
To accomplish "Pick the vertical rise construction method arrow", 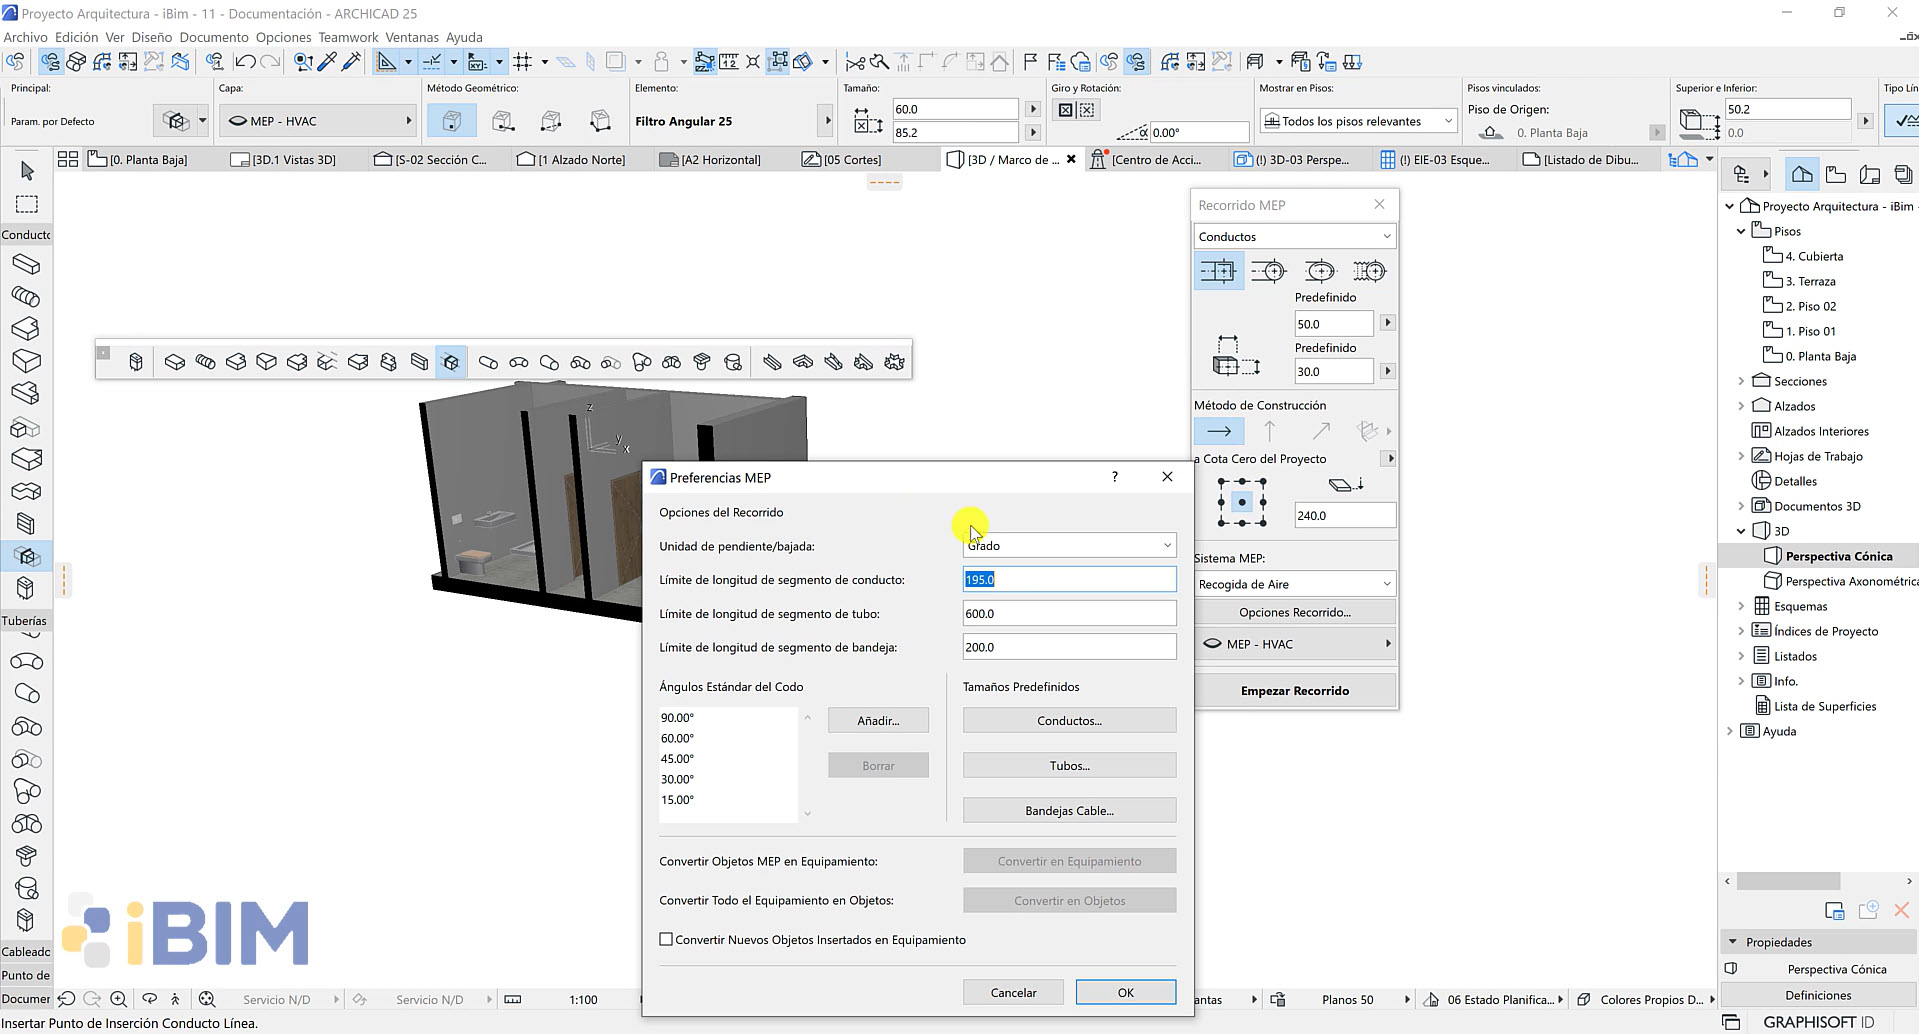I will tap(1269, 430).
